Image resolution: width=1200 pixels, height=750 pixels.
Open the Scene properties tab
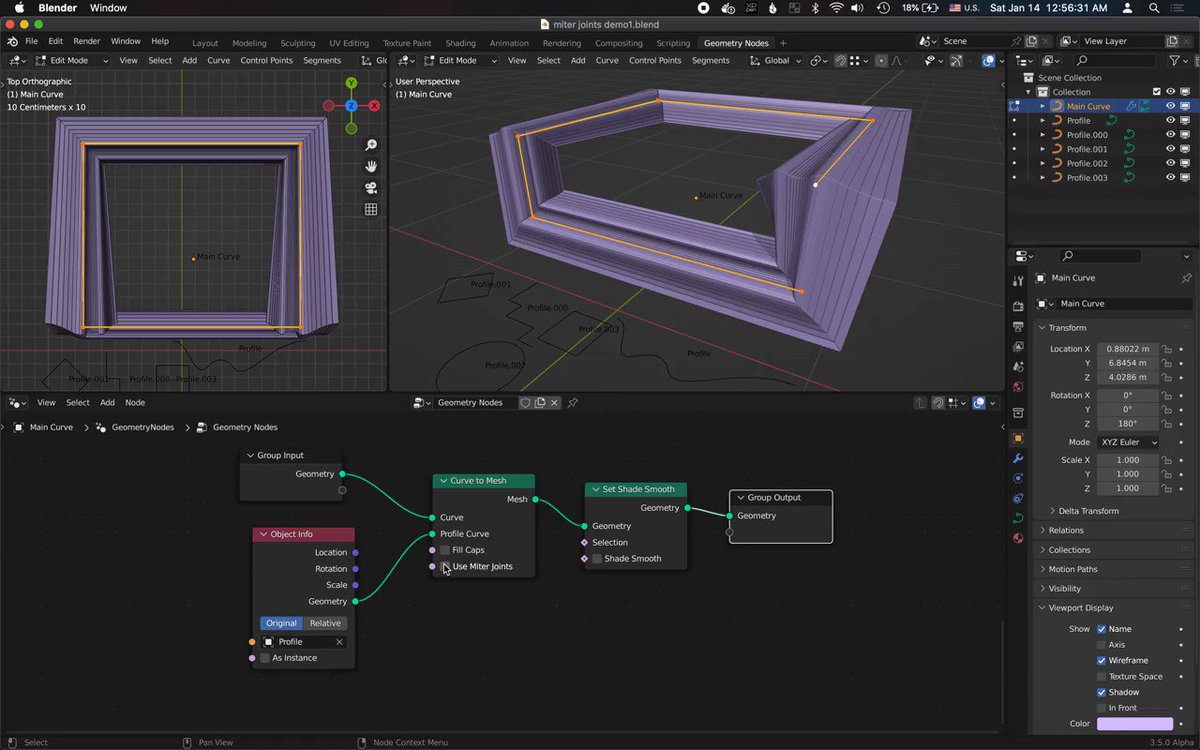1018,367
